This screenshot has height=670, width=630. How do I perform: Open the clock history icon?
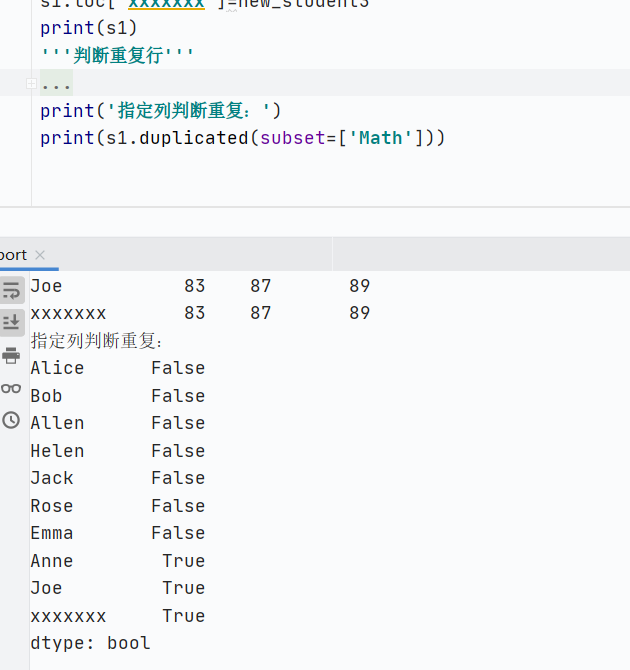point(11,420)
